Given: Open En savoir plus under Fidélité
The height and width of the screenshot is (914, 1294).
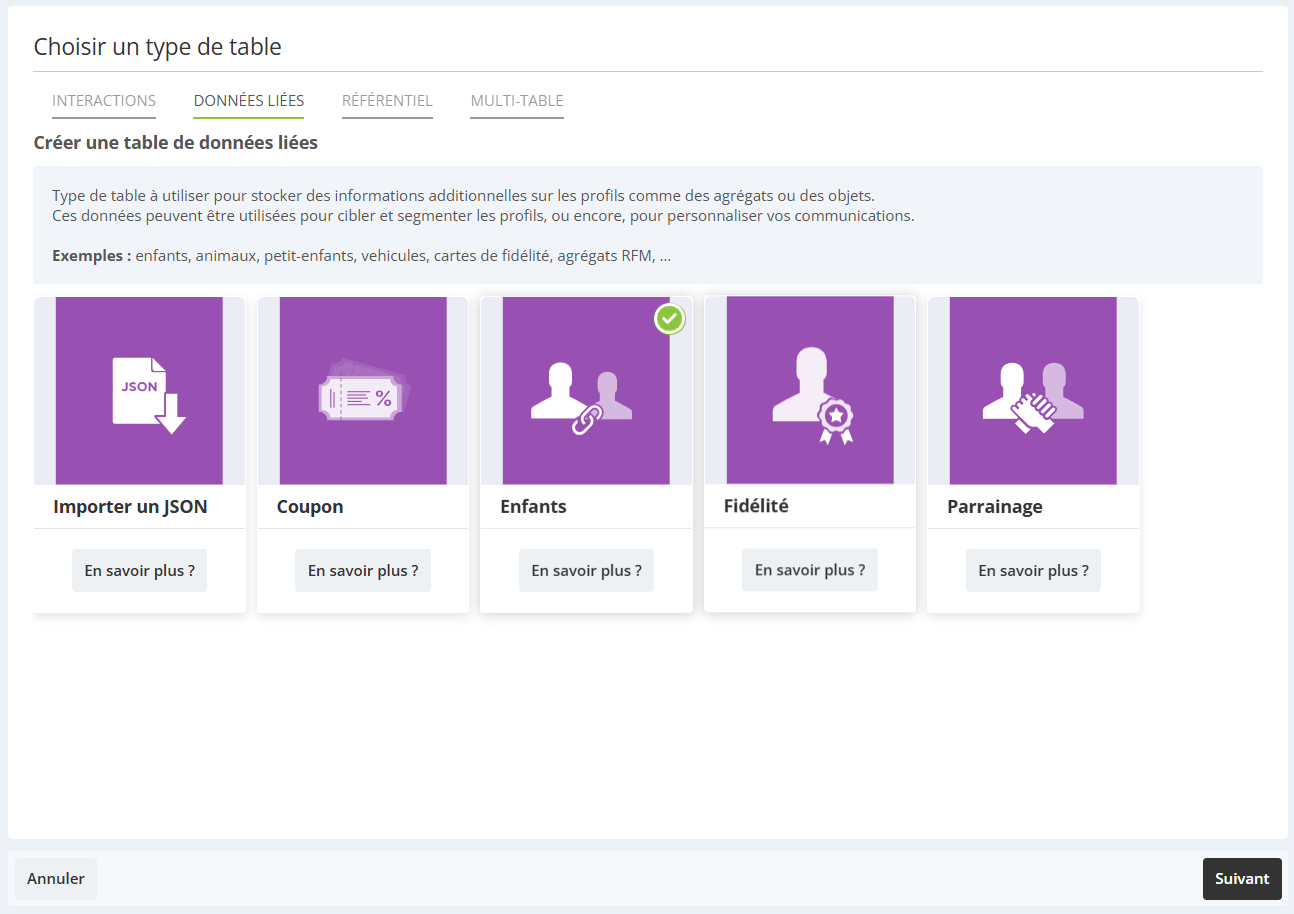Looking at the screenshot, I should (x=810, y=570).
